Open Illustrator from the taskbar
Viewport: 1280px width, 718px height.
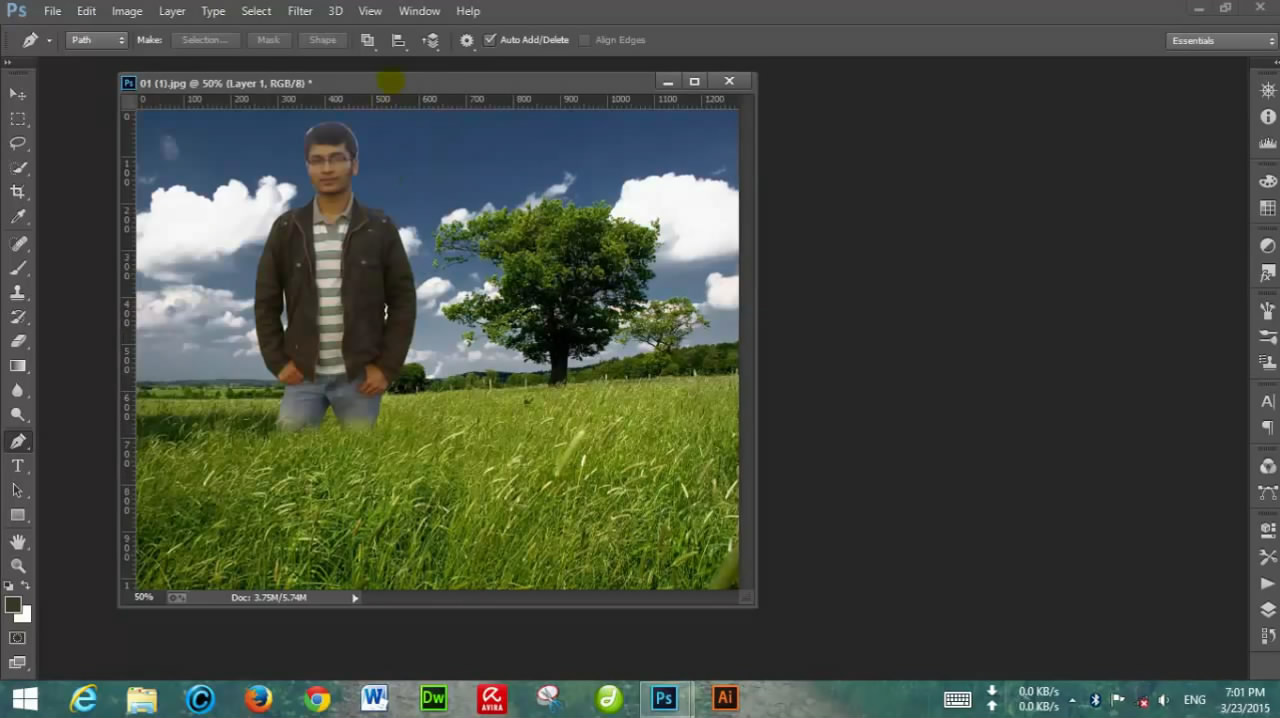click(725, 698)
